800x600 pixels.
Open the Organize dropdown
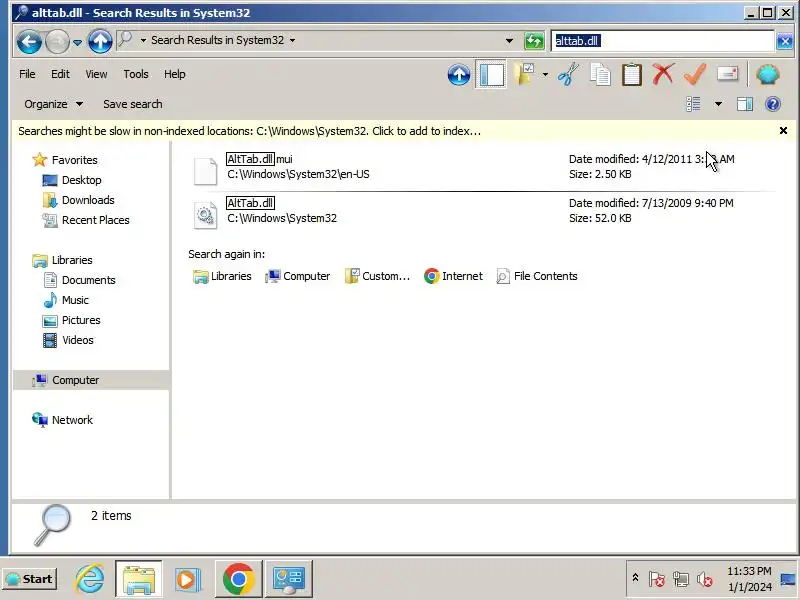coord(54,104)
